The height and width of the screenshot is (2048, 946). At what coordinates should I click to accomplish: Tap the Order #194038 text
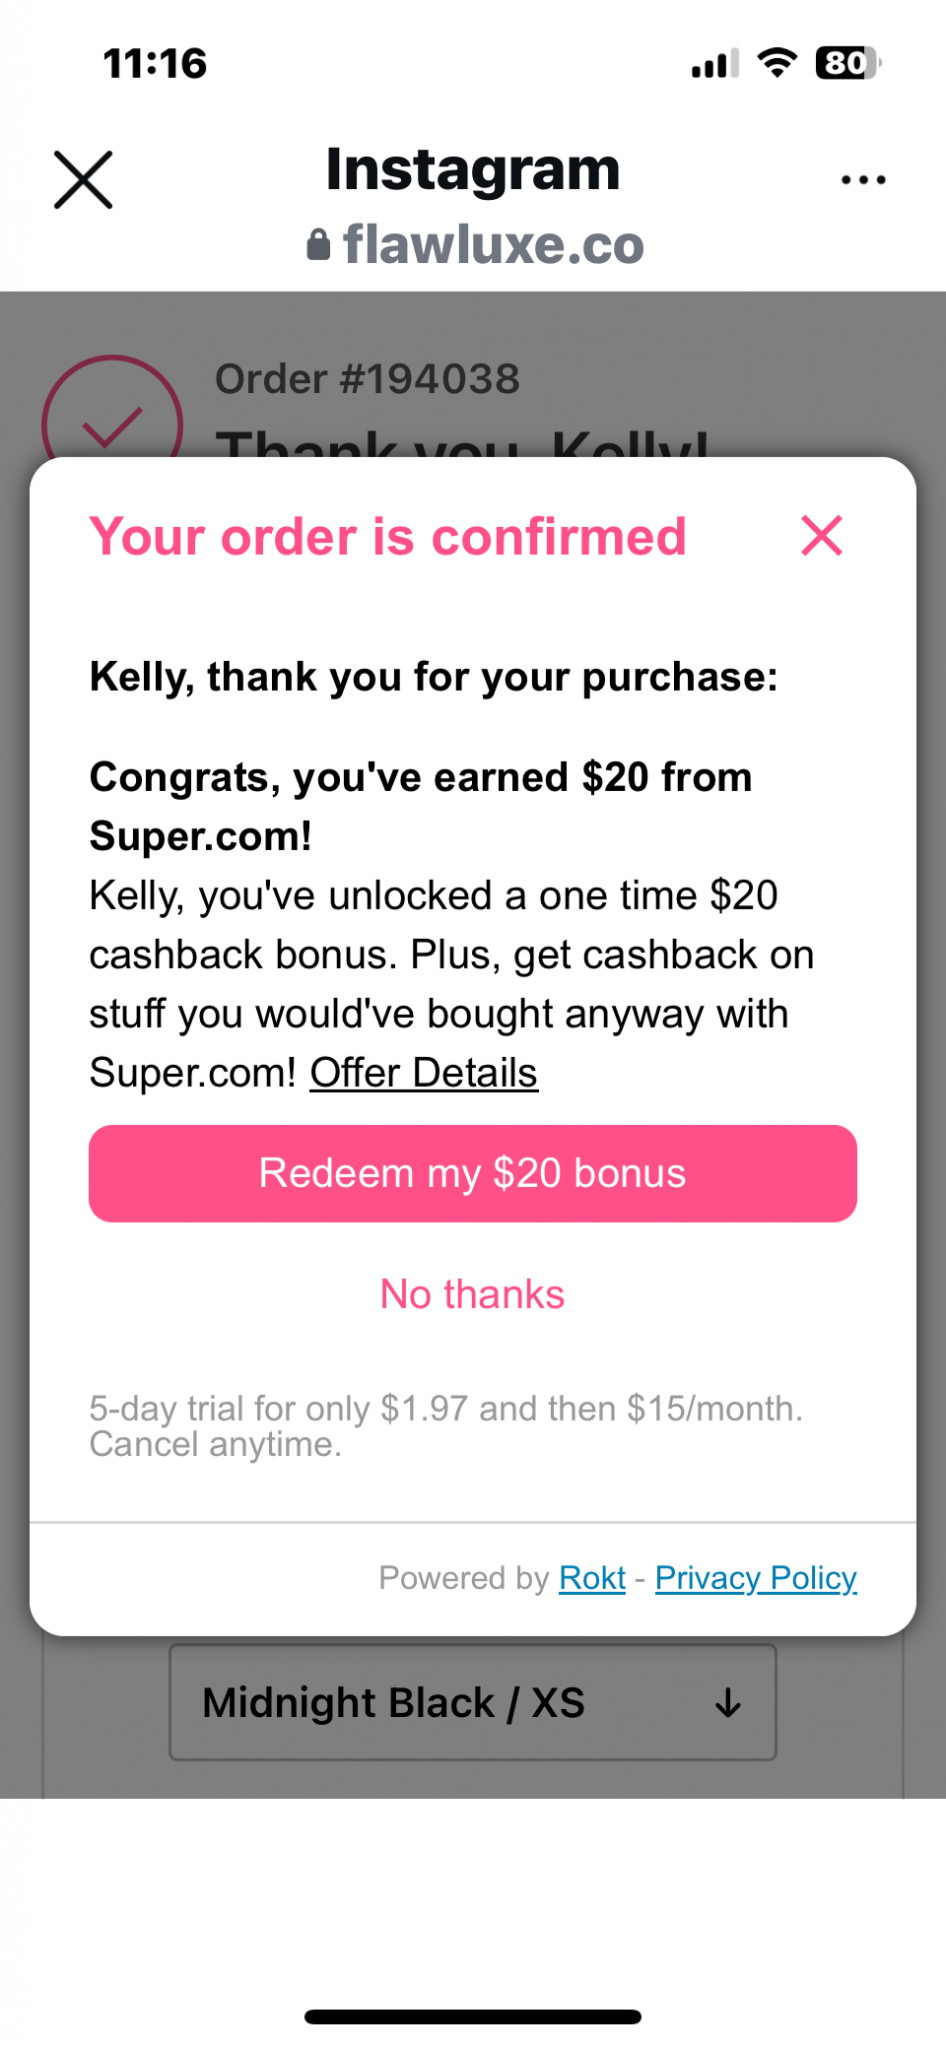367,379
